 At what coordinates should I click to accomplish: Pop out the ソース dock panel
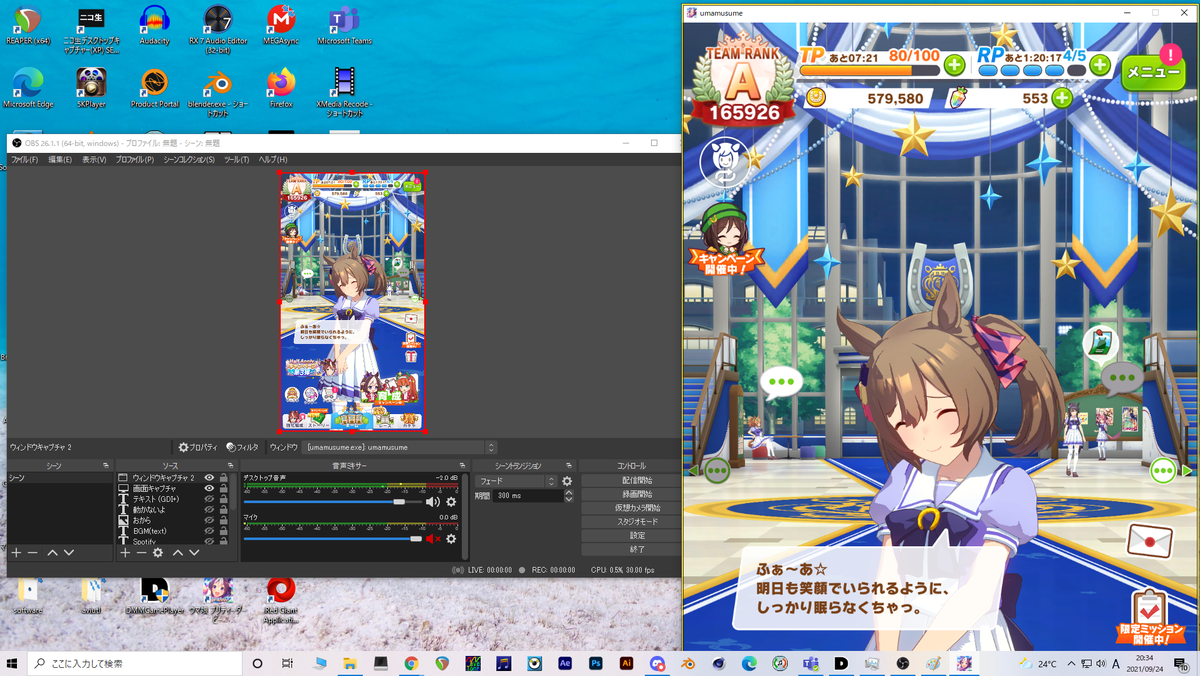point(230,466)
